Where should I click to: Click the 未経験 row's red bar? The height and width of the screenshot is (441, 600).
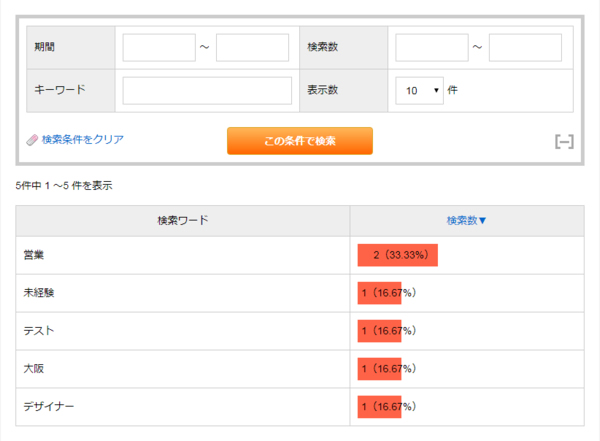click(380, 293)
